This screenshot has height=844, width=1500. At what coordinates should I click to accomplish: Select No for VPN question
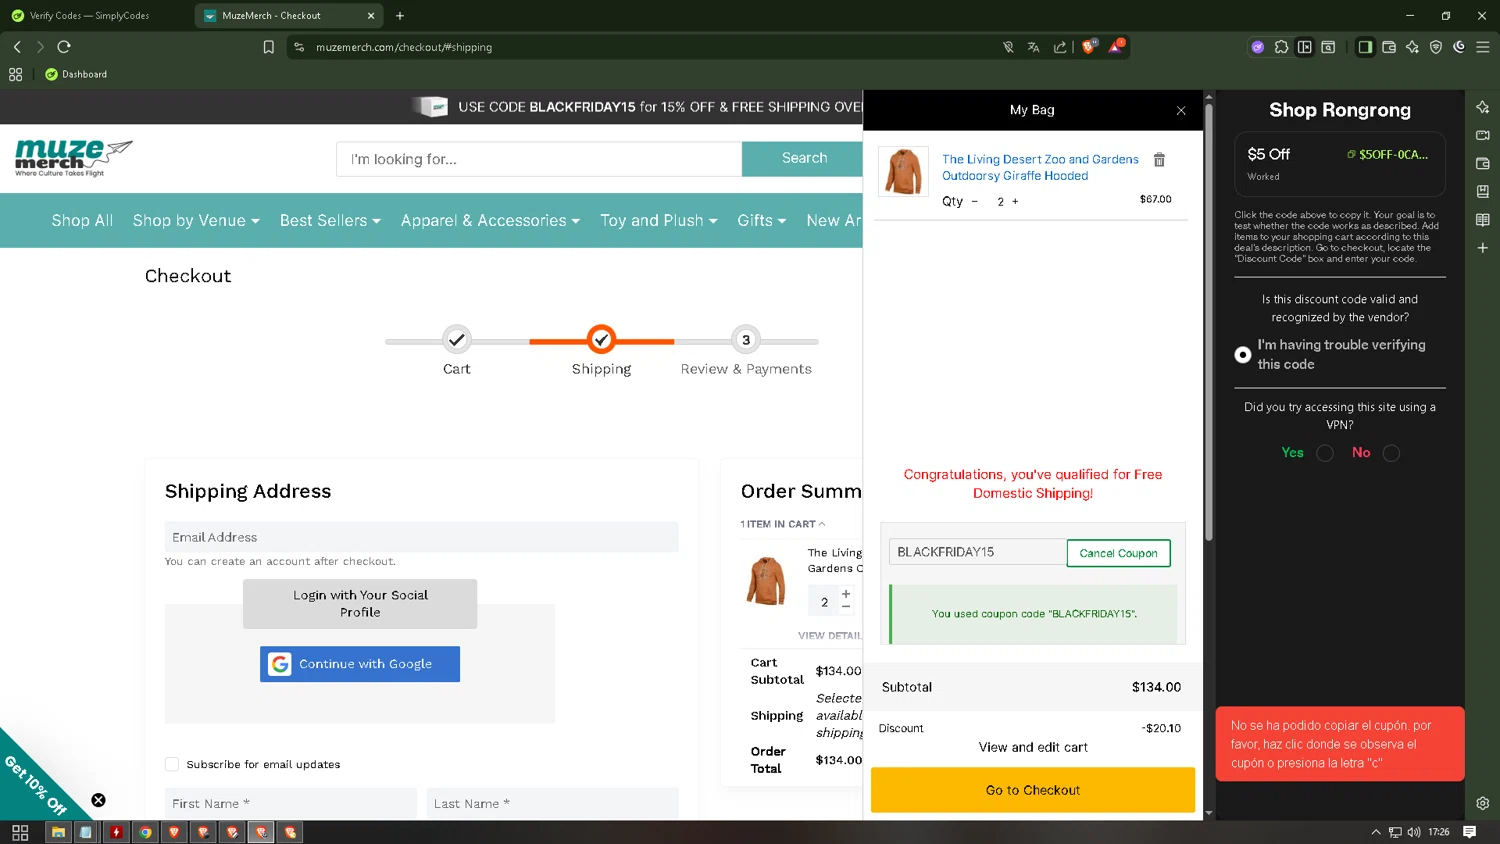(1391, 453)
